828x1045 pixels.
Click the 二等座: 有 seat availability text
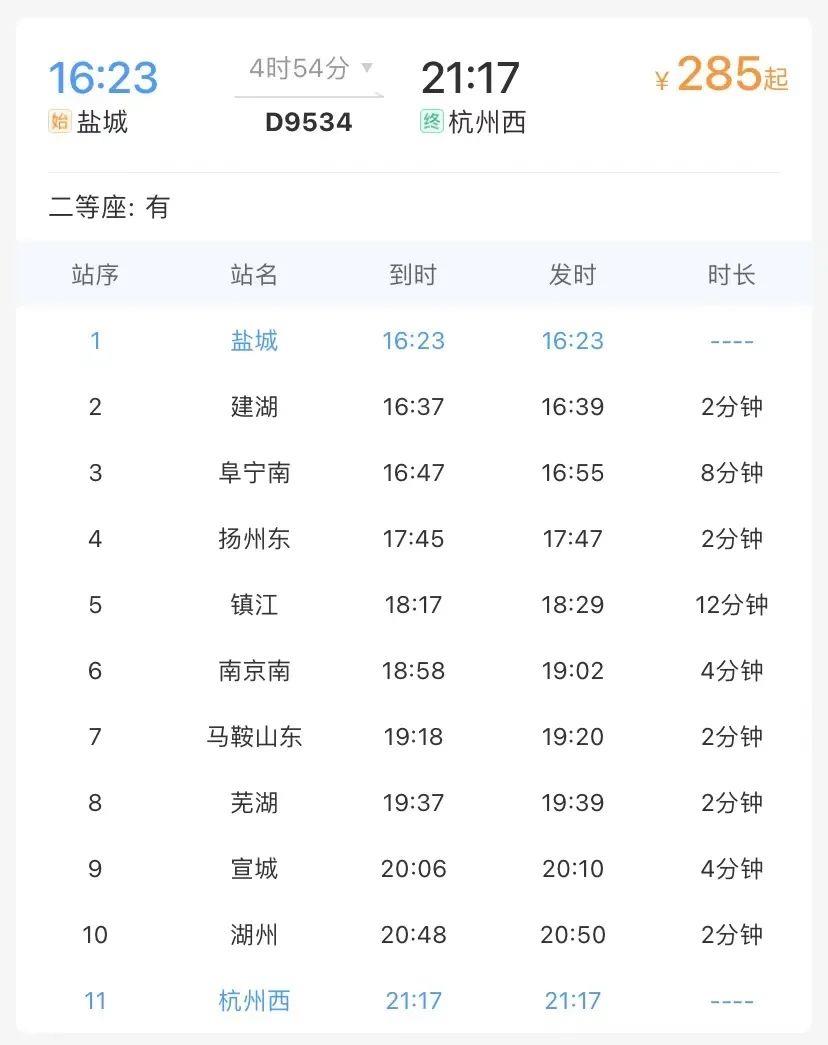[x=109, y=207]
